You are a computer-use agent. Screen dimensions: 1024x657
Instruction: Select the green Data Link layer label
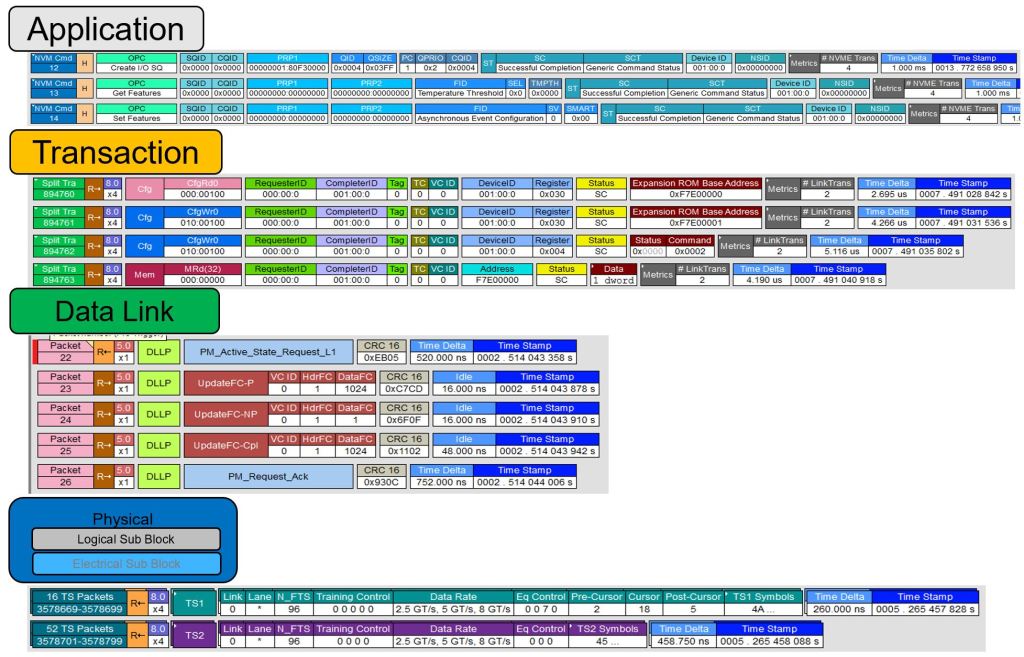click(105, 311)
